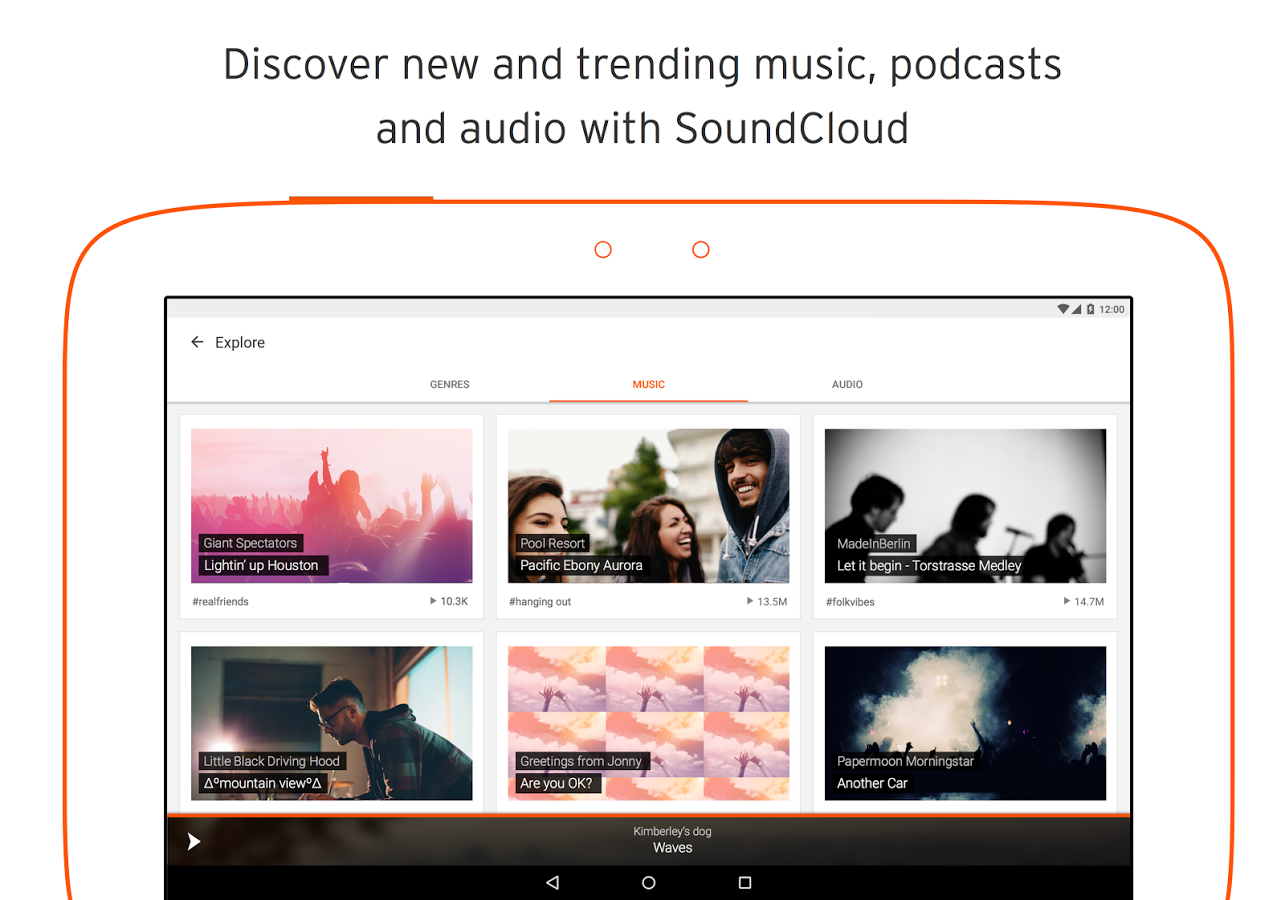Click the Pool Resort artist label
This screenshot has height=900, width=1285.
tap(553, 543)
